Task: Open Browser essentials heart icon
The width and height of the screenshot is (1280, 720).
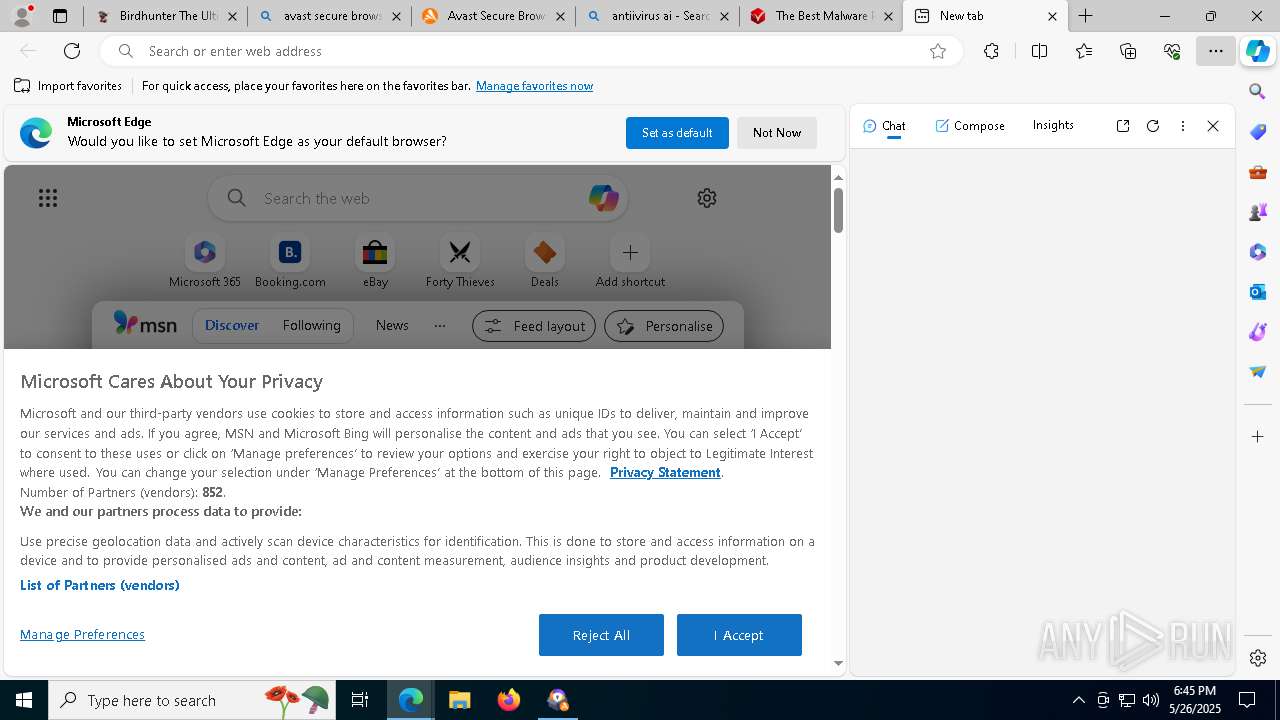Action: click(x=1172, y=51)
